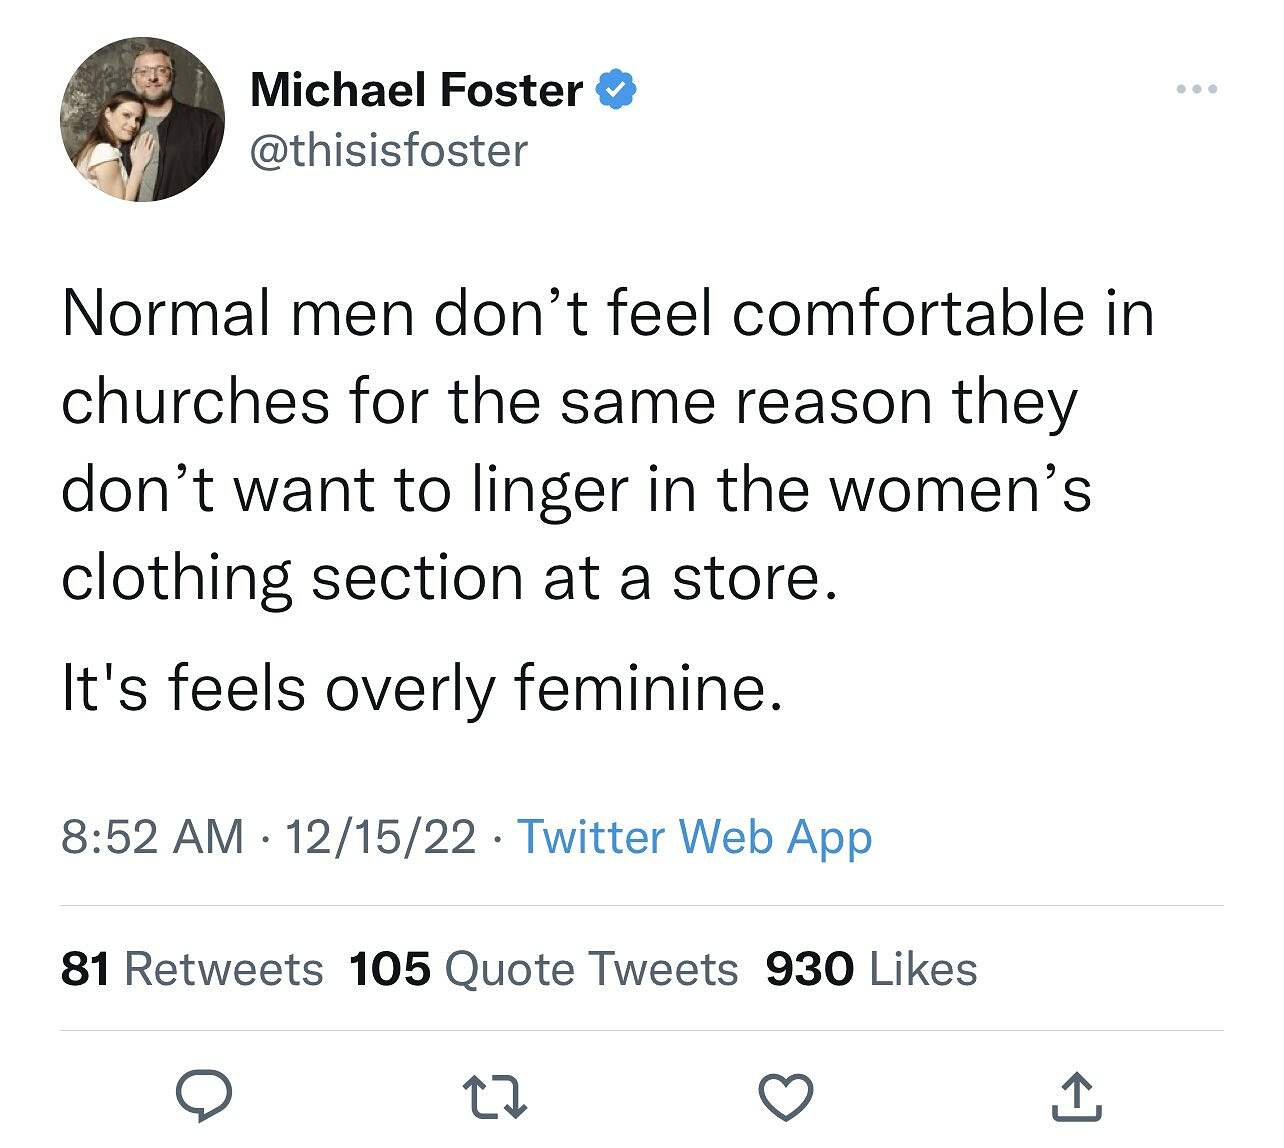Click the reply speech bubble icon
This screenshot has height=1148, width=1284.
click(204, 1096)
